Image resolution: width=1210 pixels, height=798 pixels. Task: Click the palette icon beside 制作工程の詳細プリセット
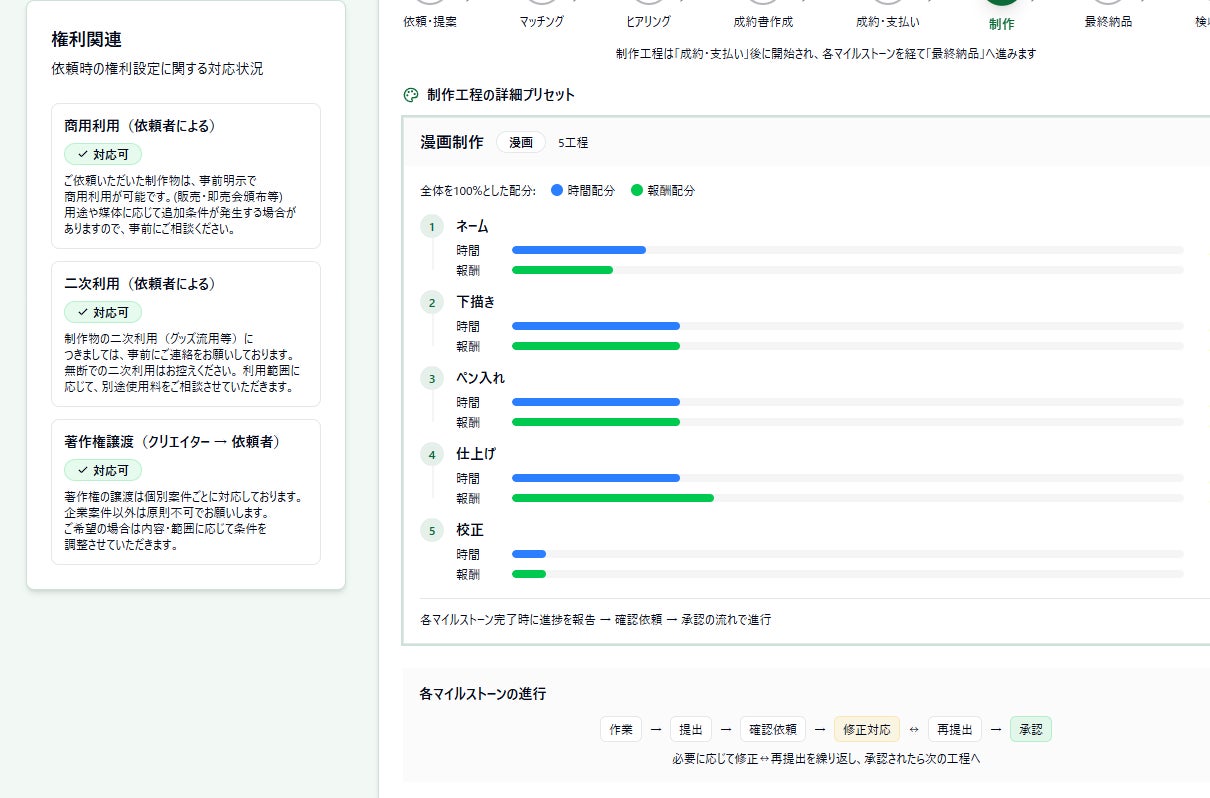pos(410,95)
